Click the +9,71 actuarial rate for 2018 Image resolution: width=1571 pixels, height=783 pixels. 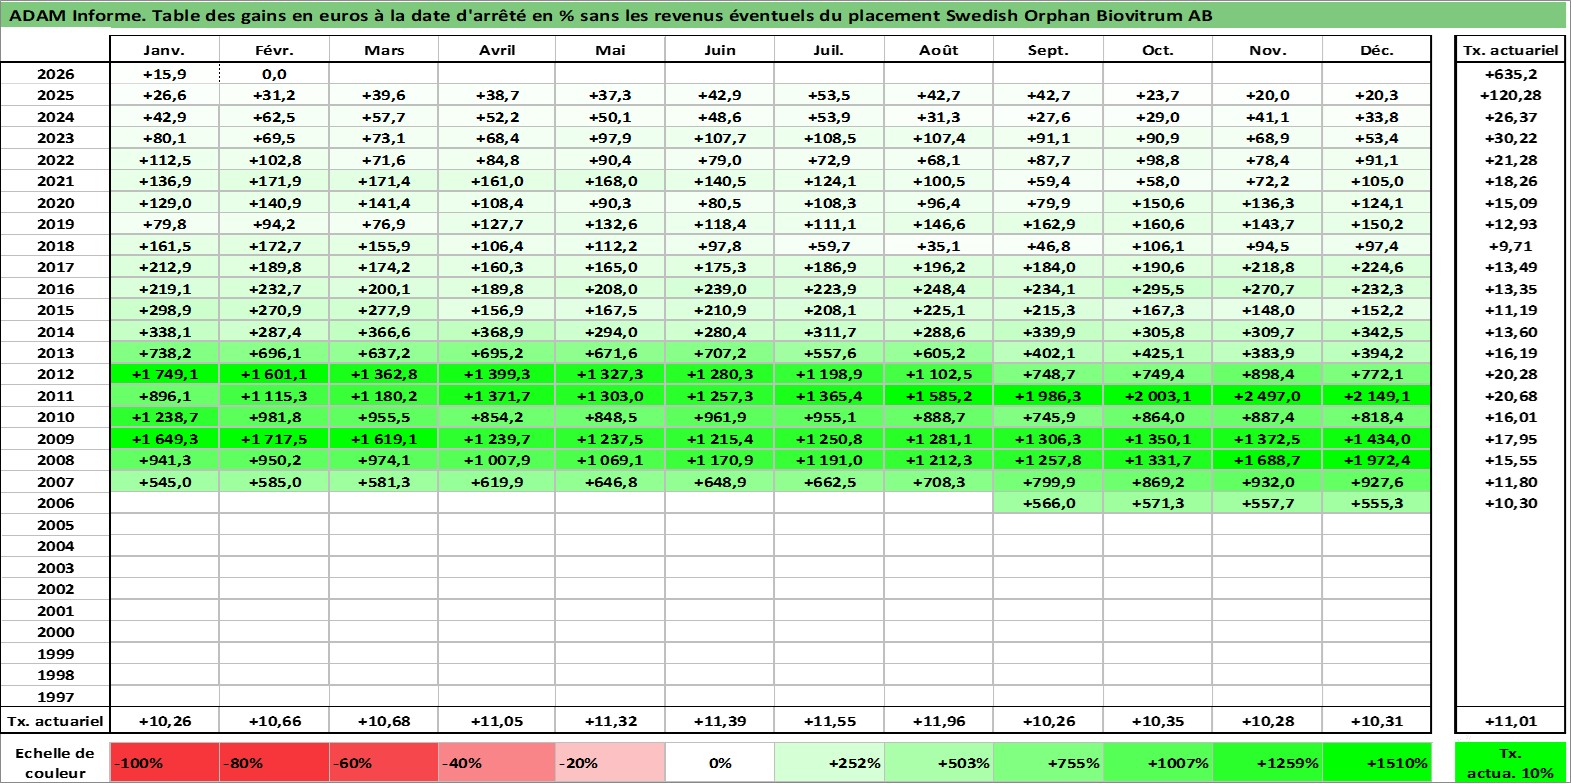coord(1510,246)
